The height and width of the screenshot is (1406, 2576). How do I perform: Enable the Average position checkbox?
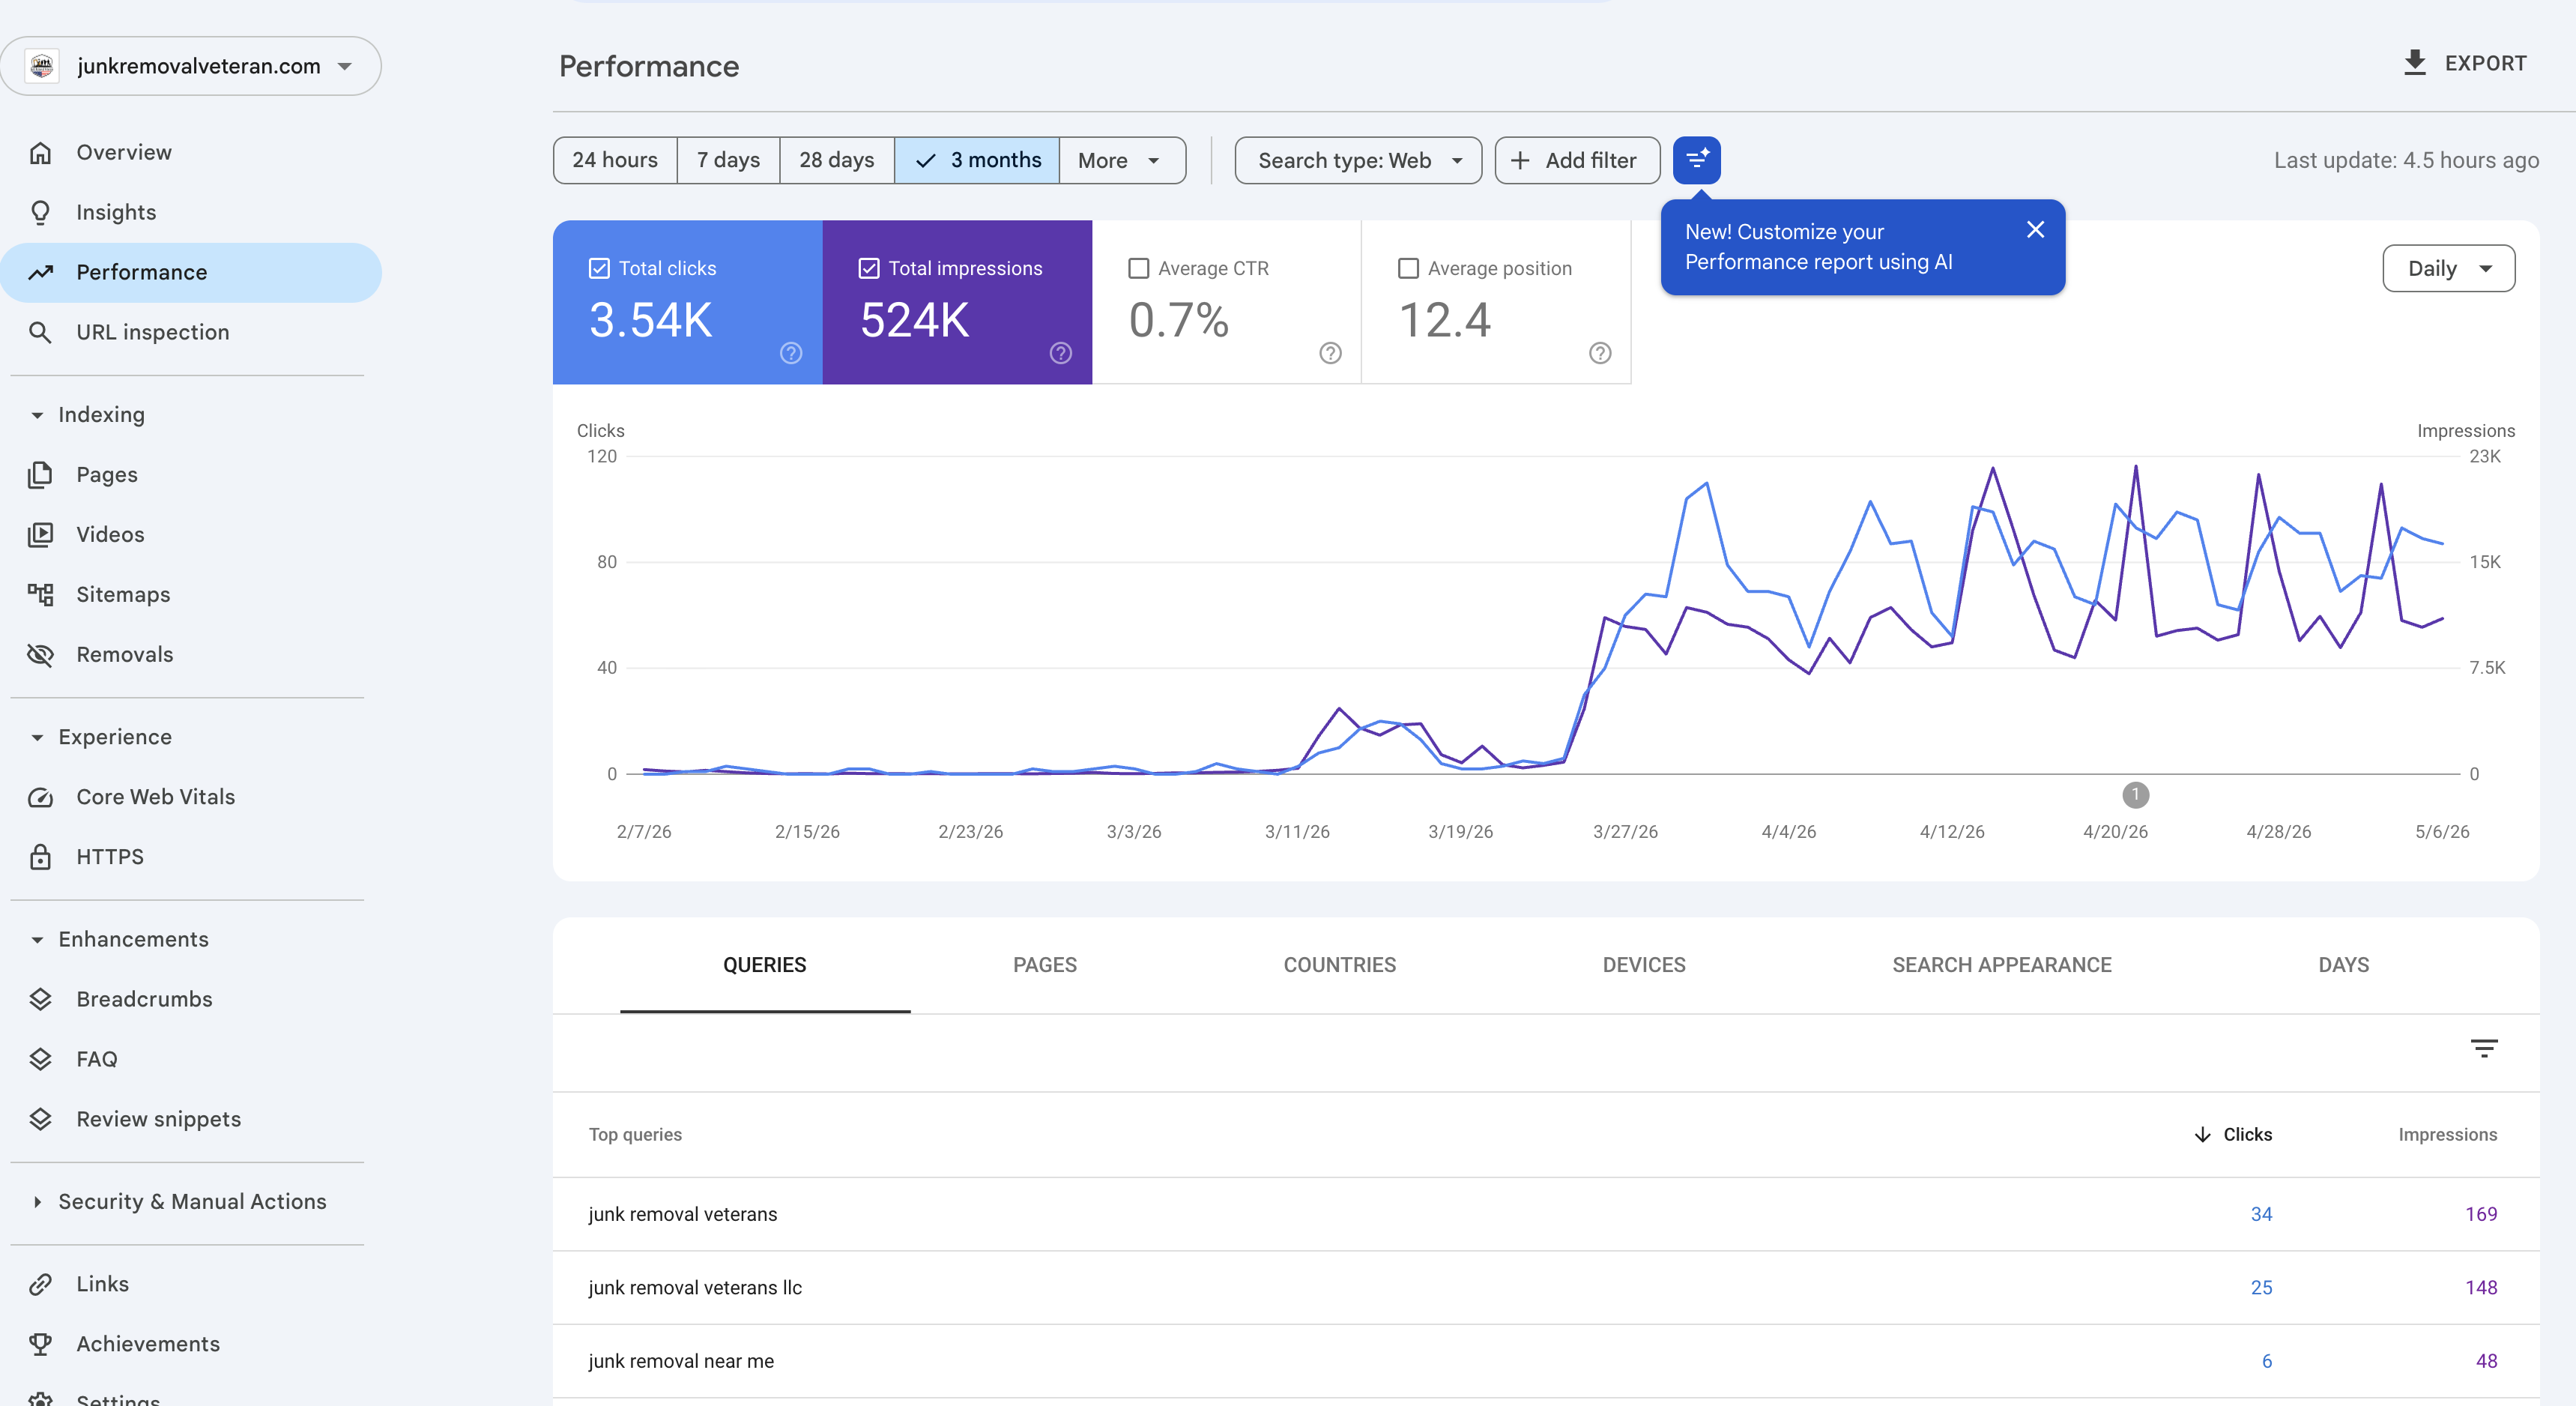pyautogui.click(x=1408, y=269)
